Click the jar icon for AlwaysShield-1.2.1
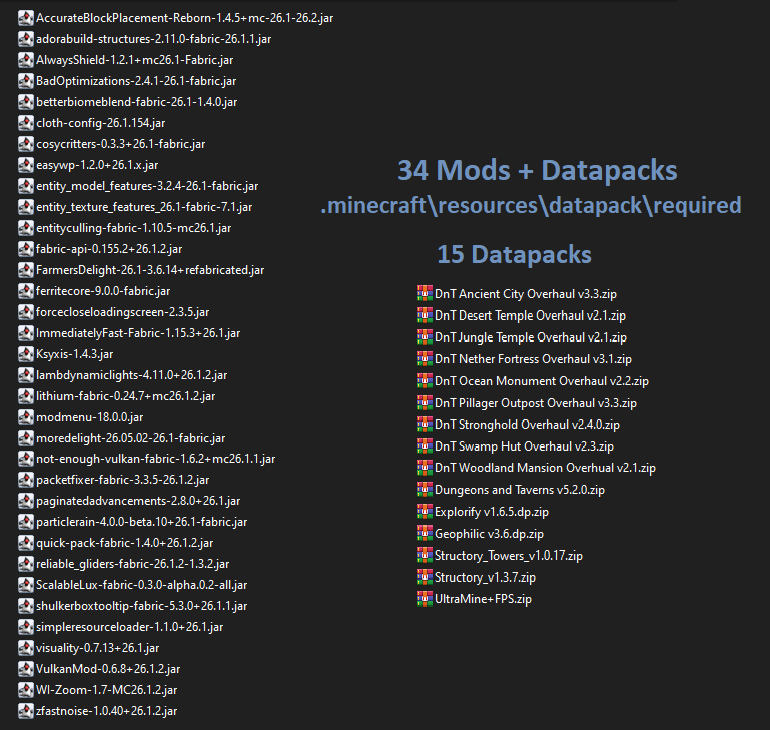This screenshot has height=730, width=770. [x=26, y=60]
